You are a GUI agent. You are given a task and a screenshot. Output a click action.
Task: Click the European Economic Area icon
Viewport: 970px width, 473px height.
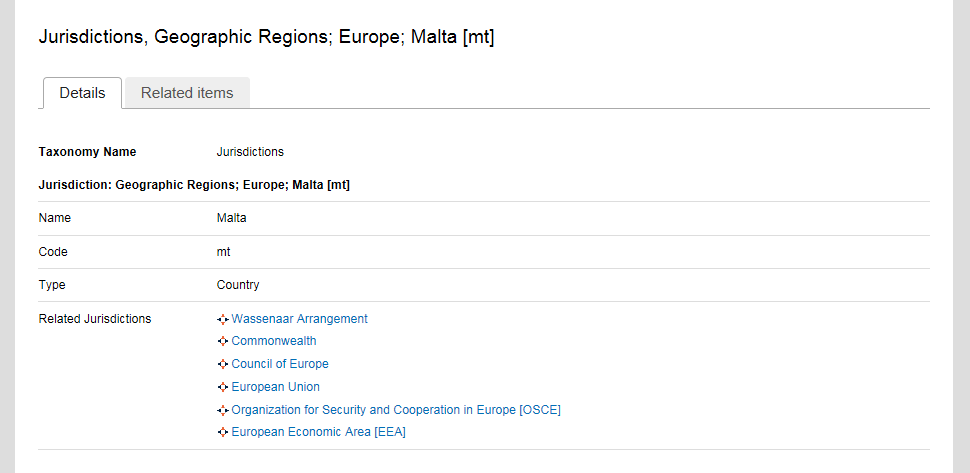click(x=223, y=432)
